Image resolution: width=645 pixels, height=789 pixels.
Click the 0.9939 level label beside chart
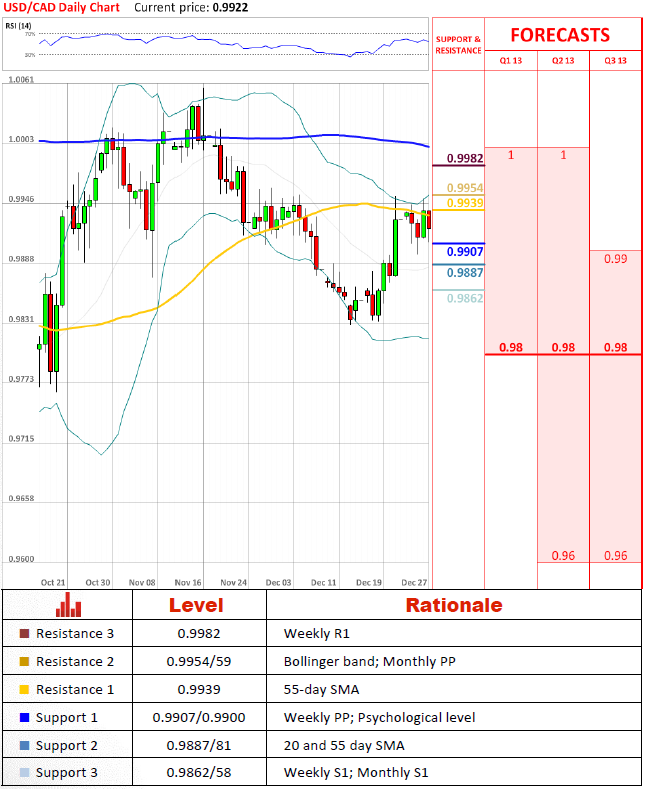(465, 203)
